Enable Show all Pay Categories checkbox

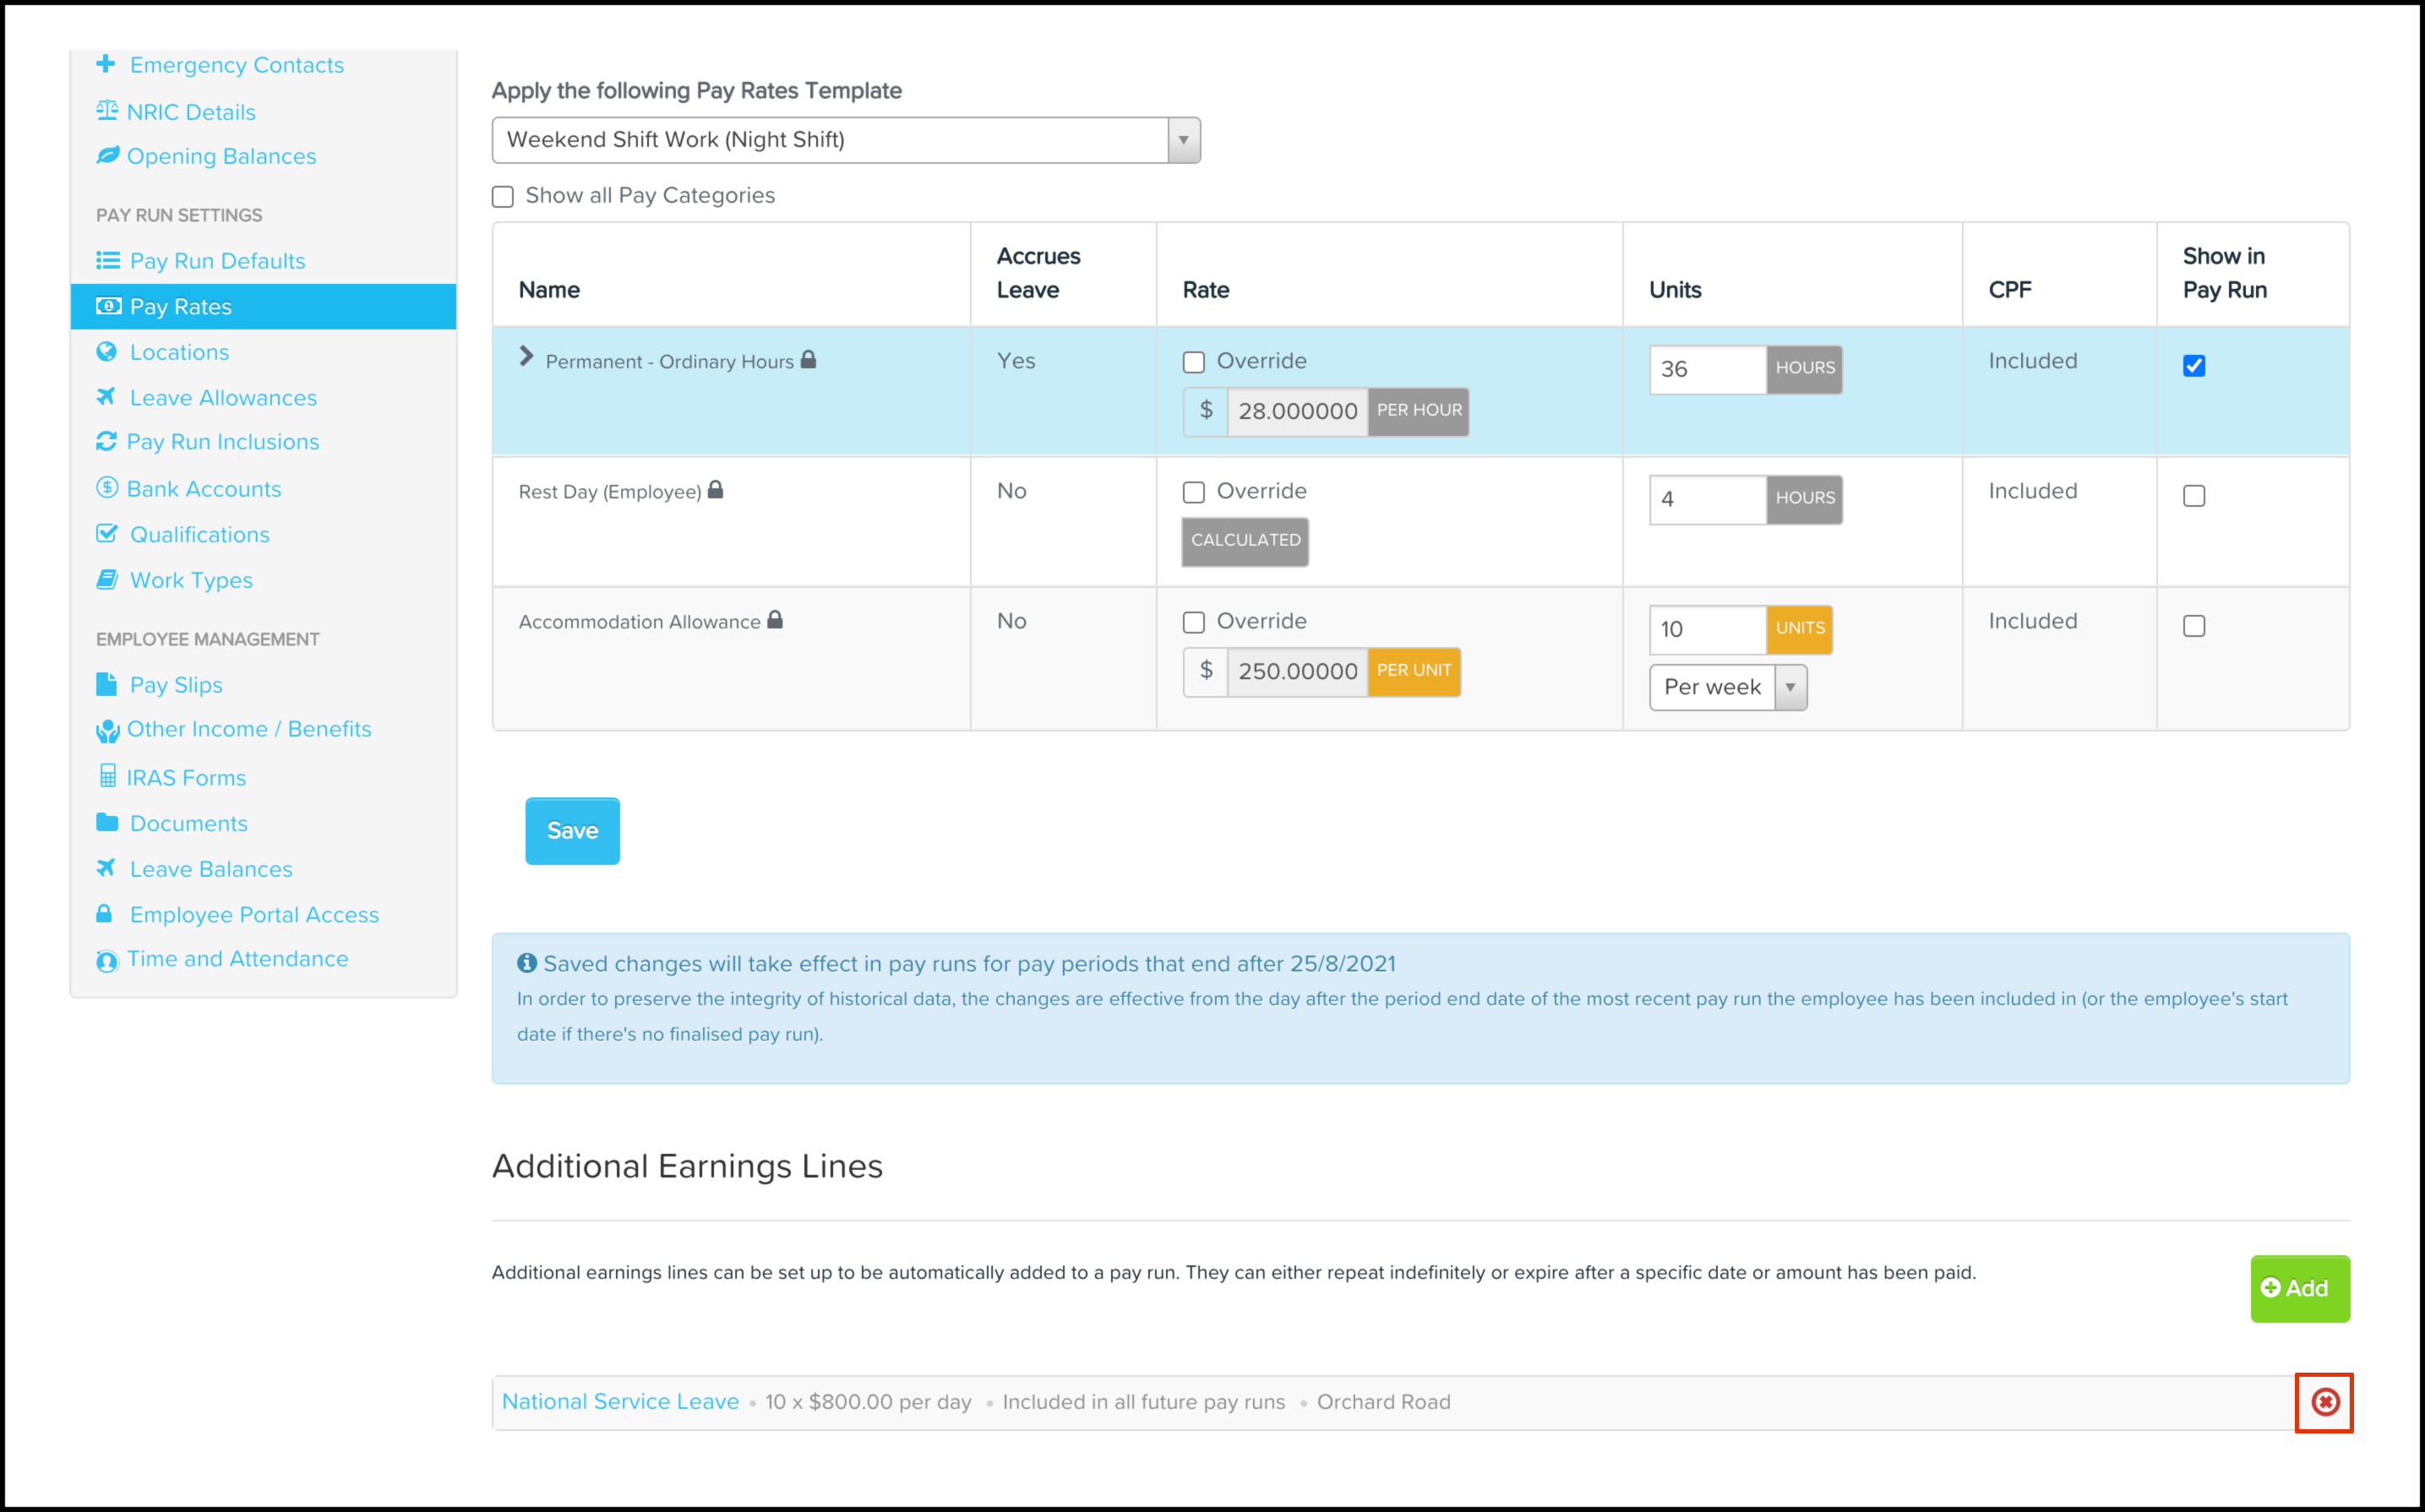pos(503,196)
